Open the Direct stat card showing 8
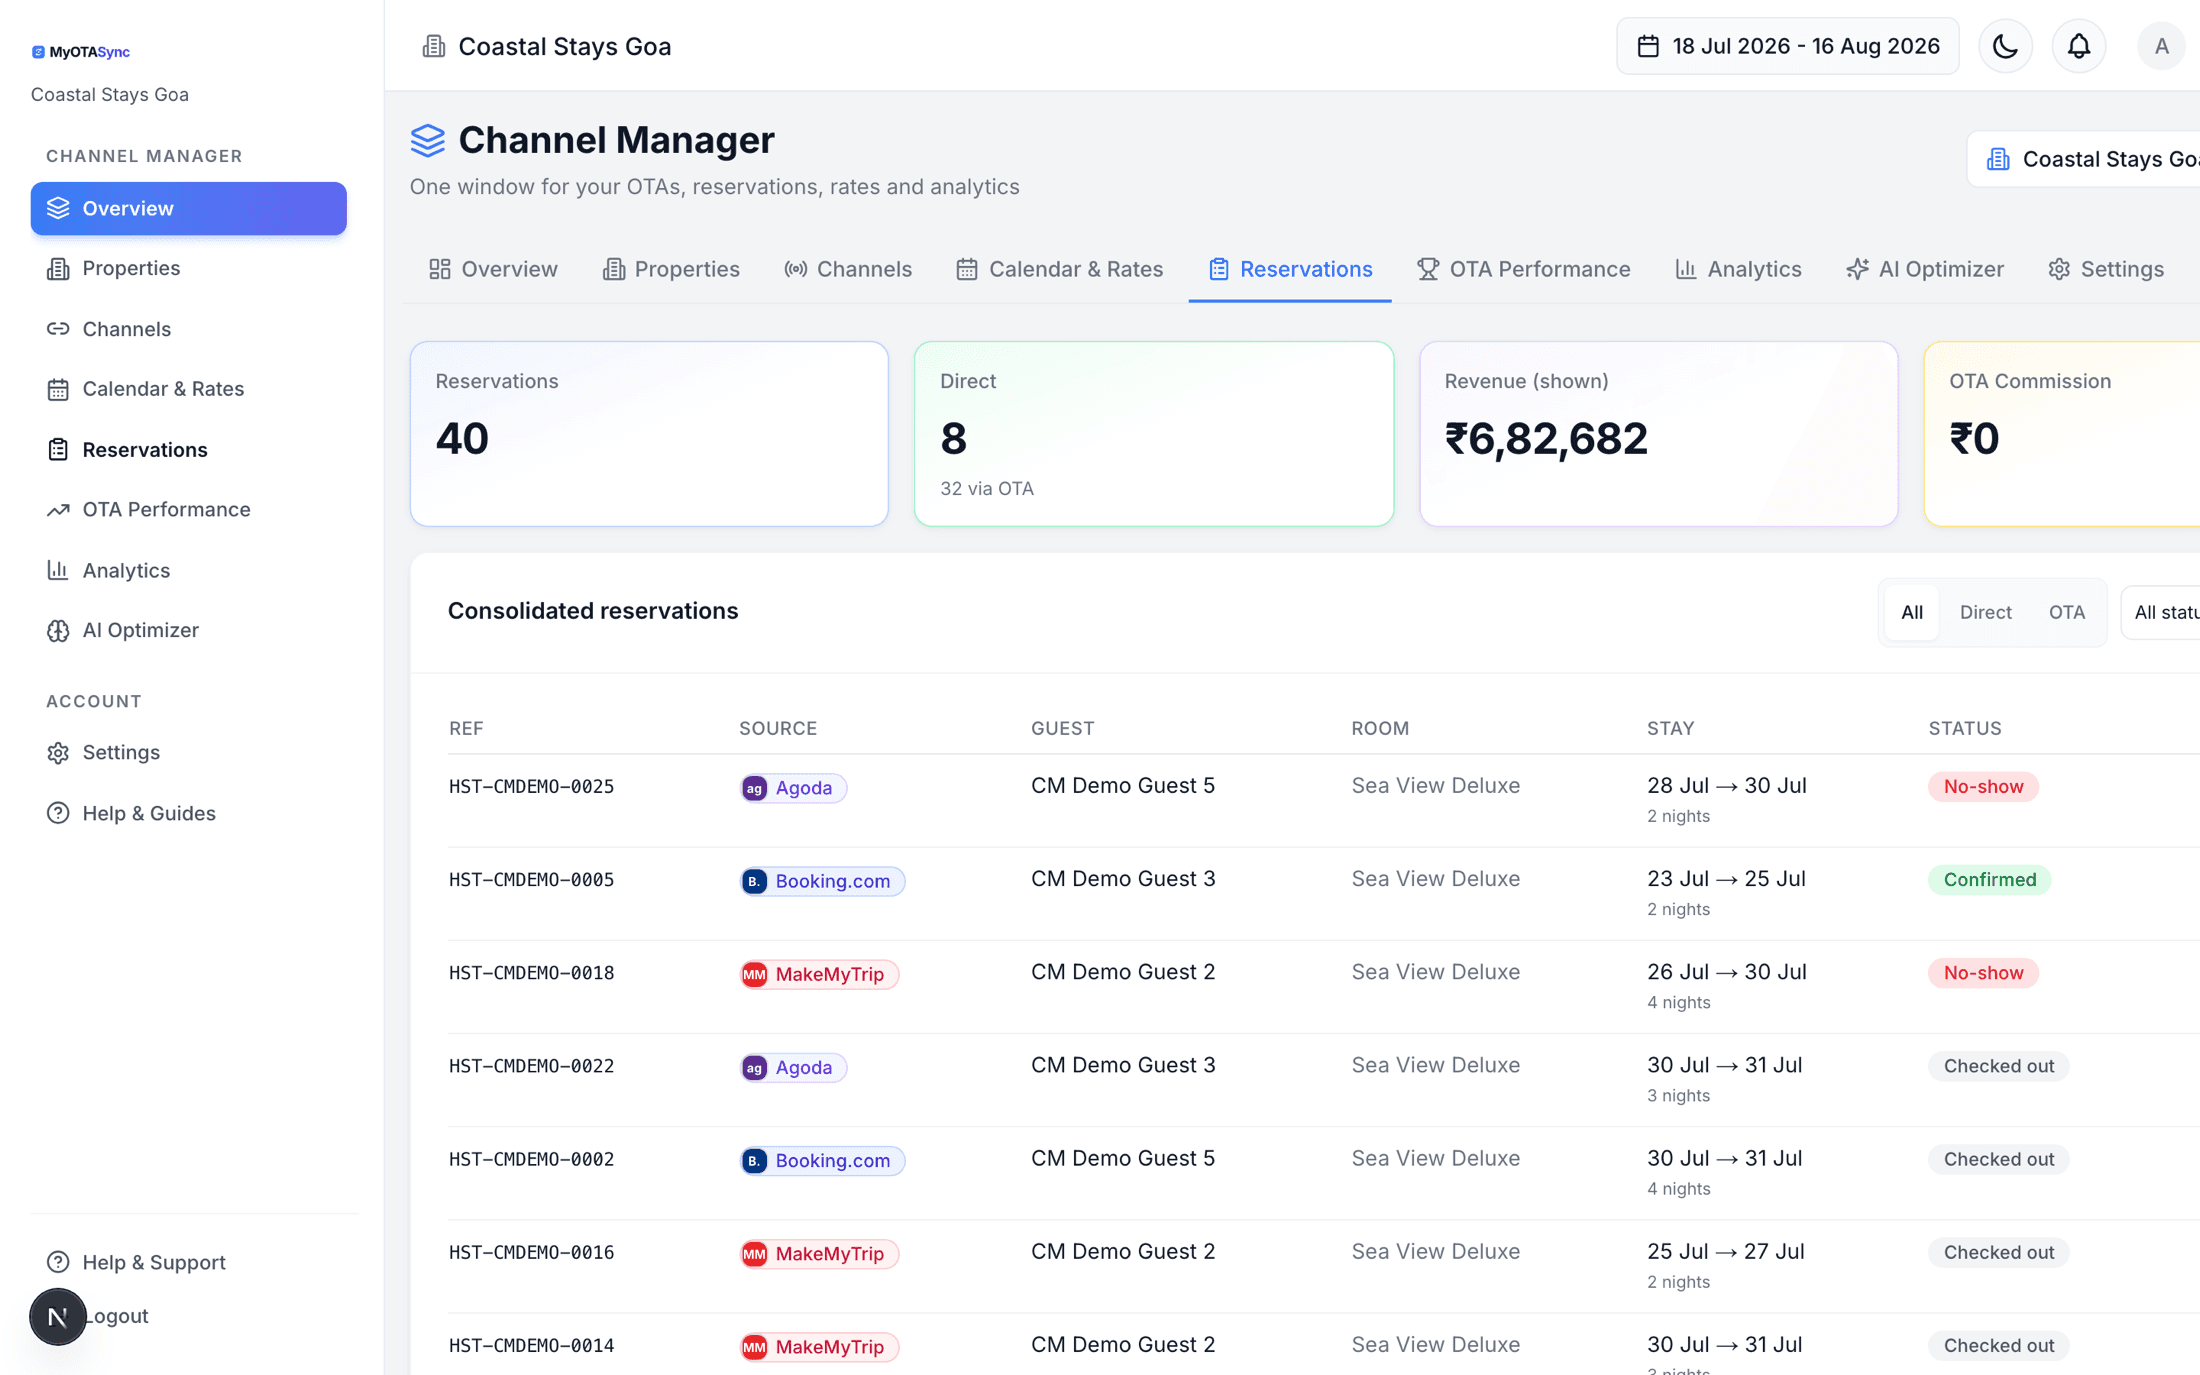The height and width of the screenshot is (1375, 2200). click(1154, 434)
